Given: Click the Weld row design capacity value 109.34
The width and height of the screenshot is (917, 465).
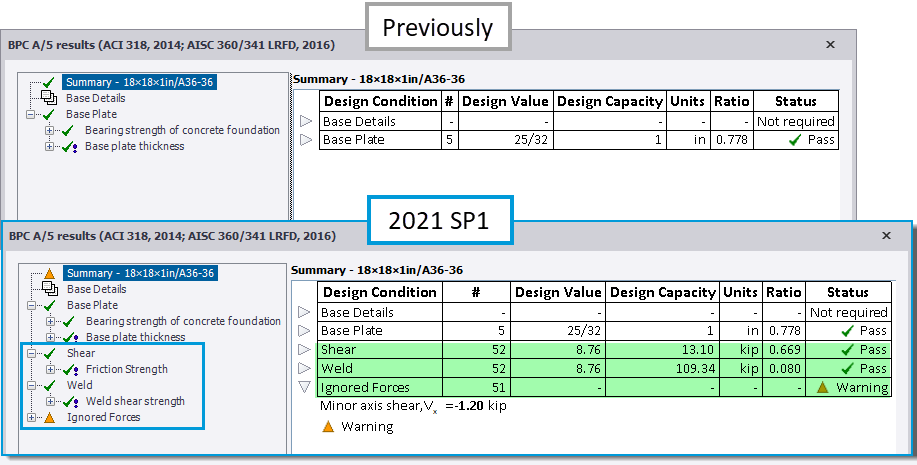Looking at the screenshot, I should click(695, 369).
